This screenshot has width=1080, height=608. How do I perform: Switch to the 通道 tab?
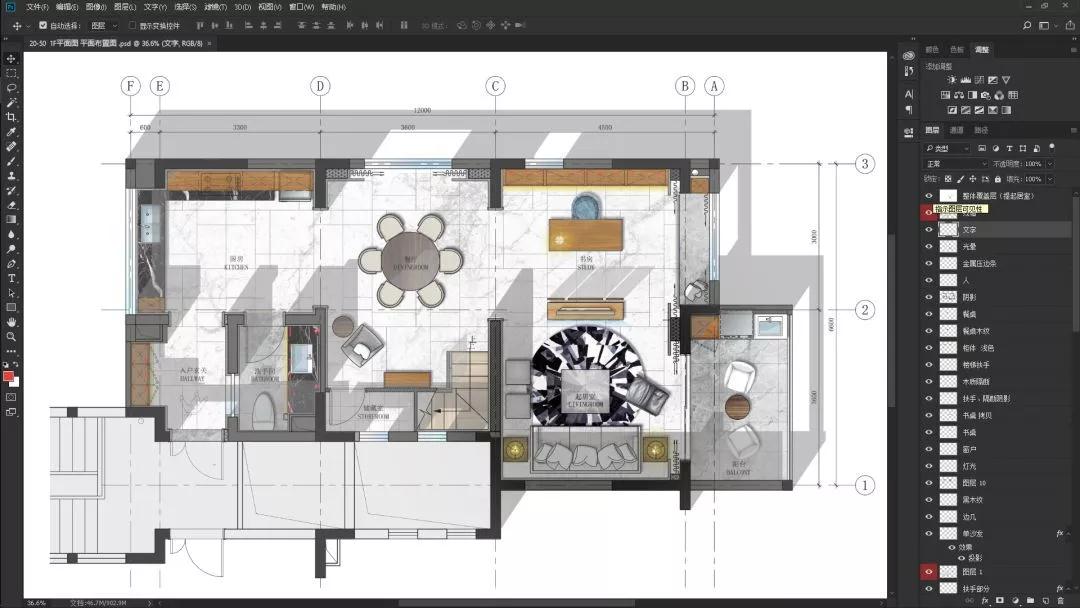click(957, 130)
